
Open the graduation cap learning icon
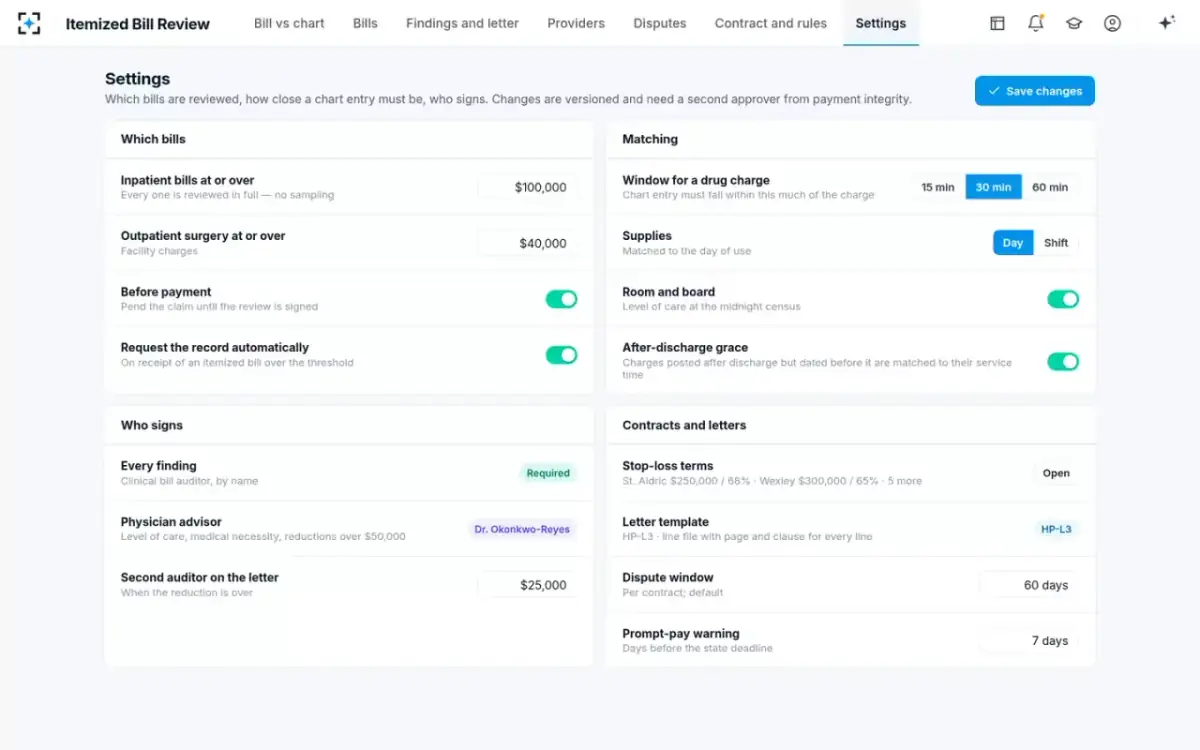[1074, 23]
